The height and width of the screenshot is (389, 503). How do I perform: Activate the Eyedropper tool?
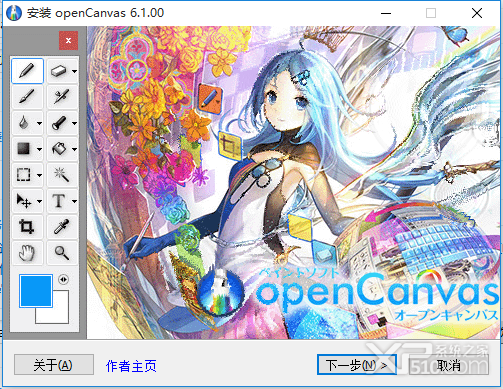click(x=62, y=227)
